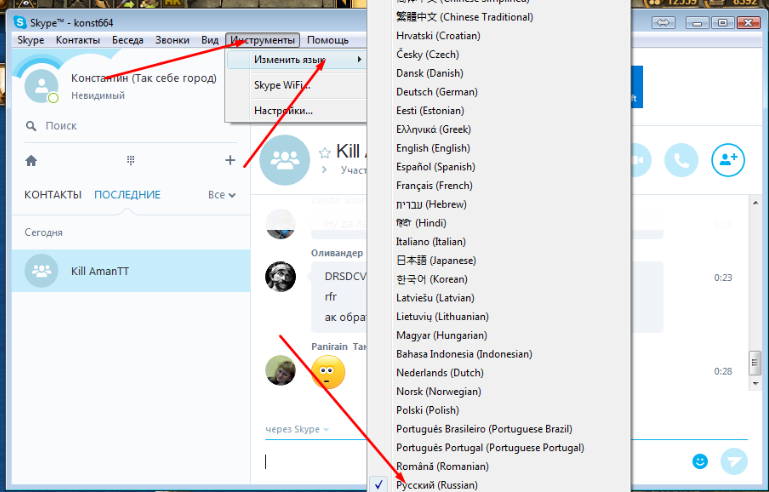Click the search magnifier icon
The height and width of the screenshot is (492, 769).
[31, 126]
